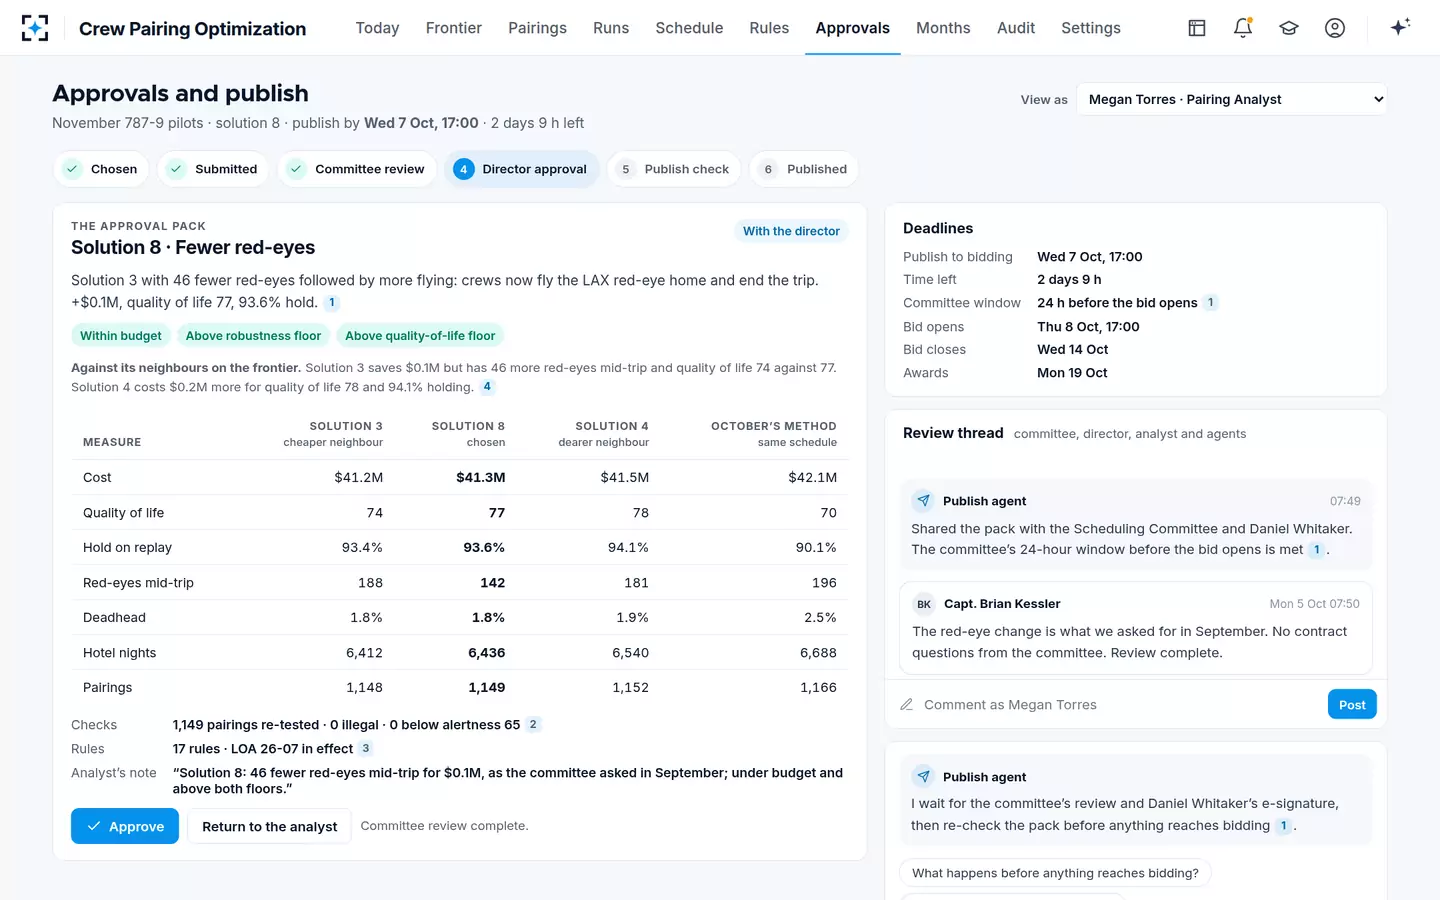1440x900 pixels.
Task: Open citation 4 after frontier neighbours text
Action: 487,387
